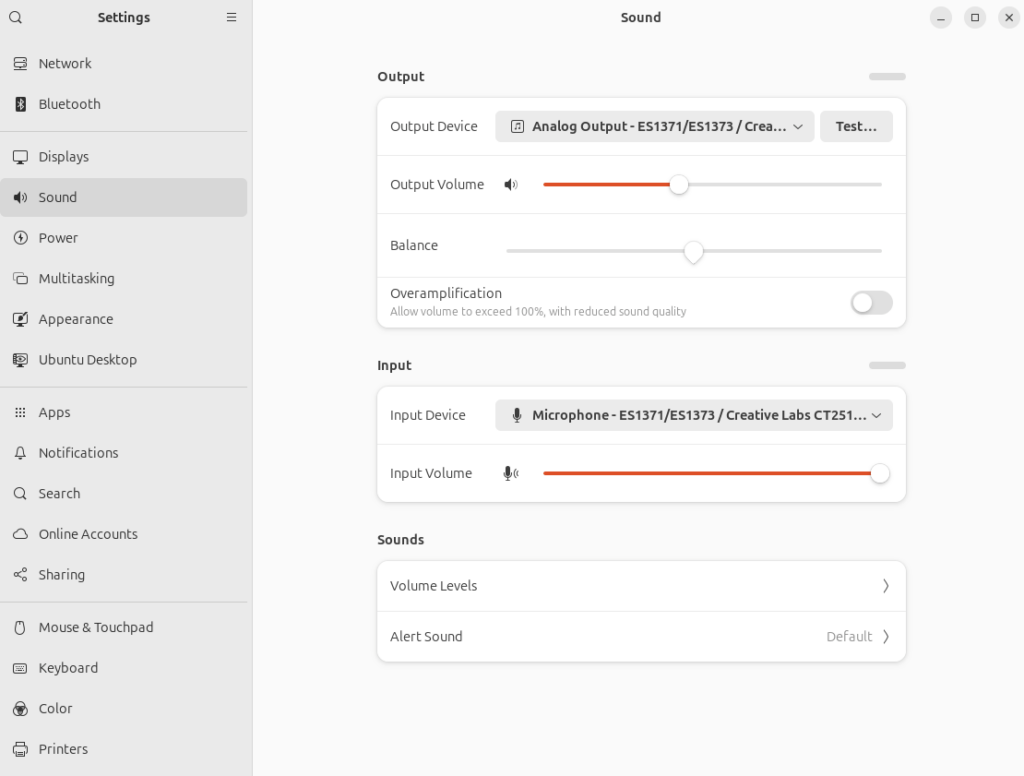Go to Displays settings panel
The image size is (1024, 776).
coord(64,157)
